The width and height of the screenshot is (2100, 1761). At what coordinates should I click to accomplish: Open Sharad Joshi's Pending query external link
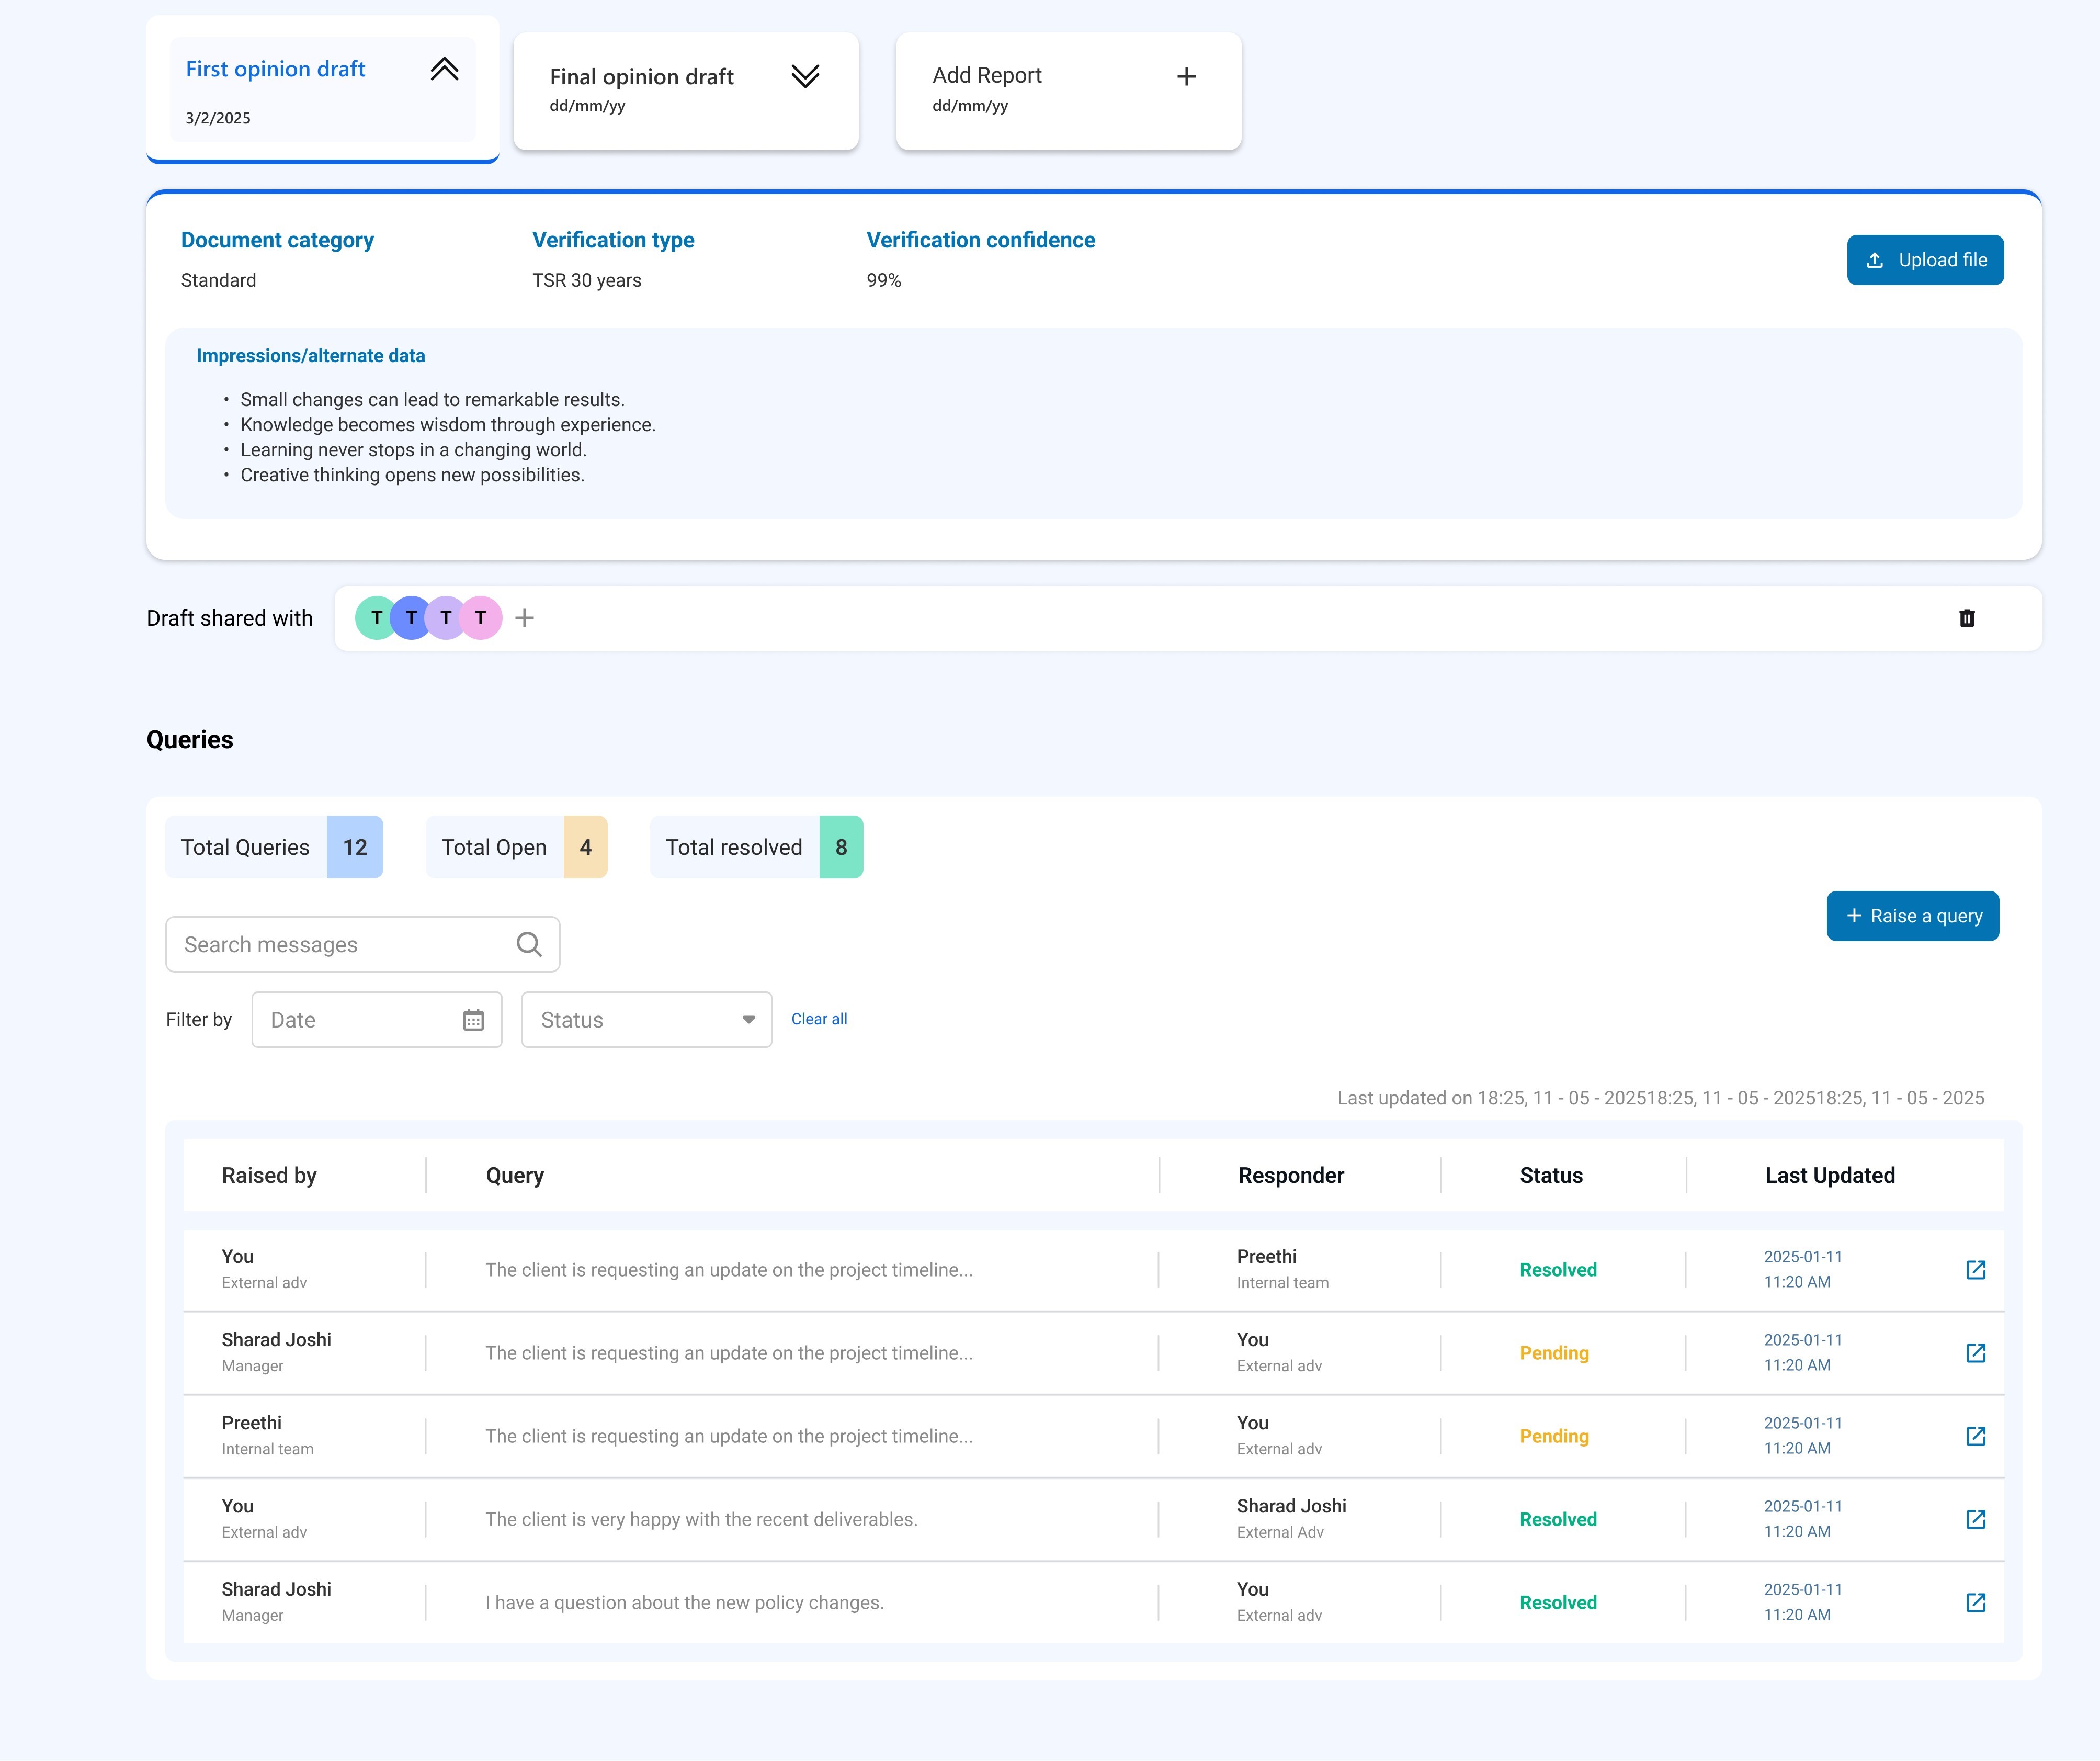pos(1975,1353)
